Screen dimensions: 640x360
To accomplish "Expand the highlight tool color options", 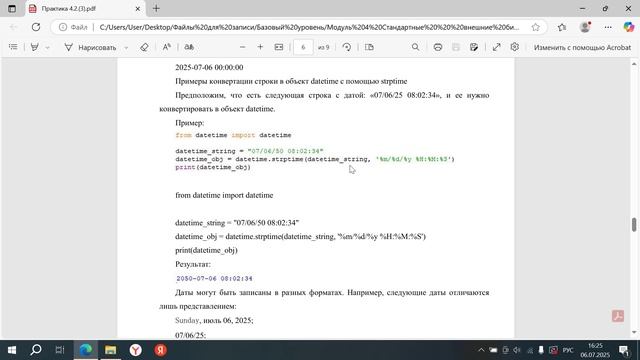I will [47, 48].
